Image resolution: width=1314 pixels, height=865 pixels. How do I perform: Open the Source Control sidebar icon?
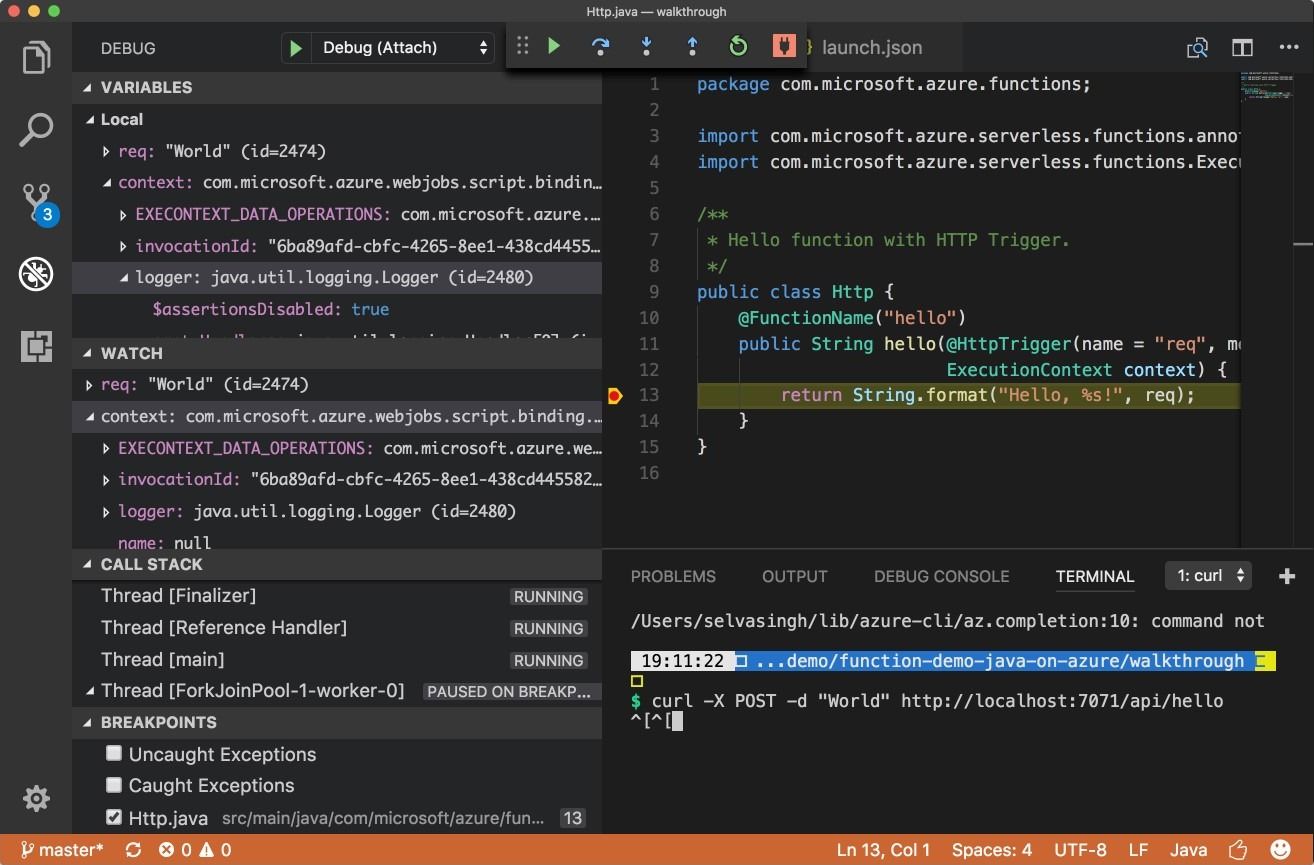point(36,202)
